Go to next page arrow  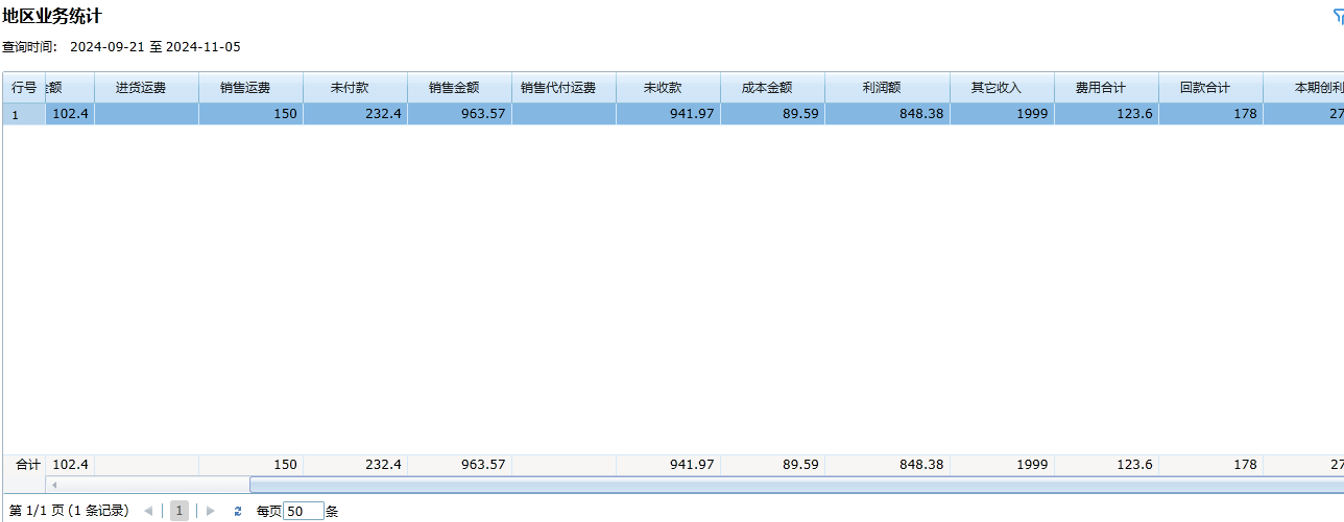tap(210, 511)
